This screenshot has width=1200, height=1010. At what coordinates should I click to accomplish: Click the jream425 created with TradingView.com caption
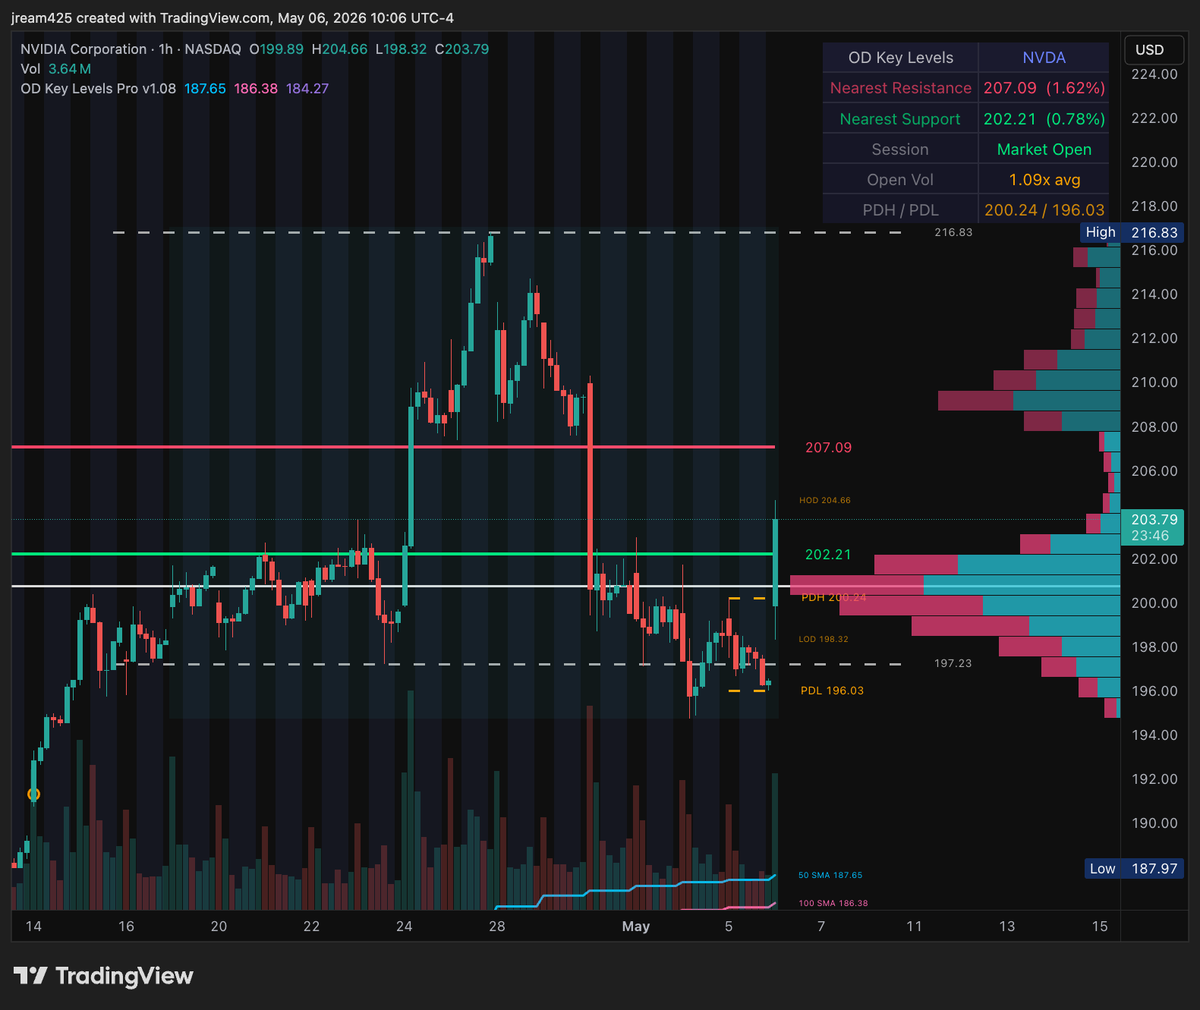click(232, 18)
